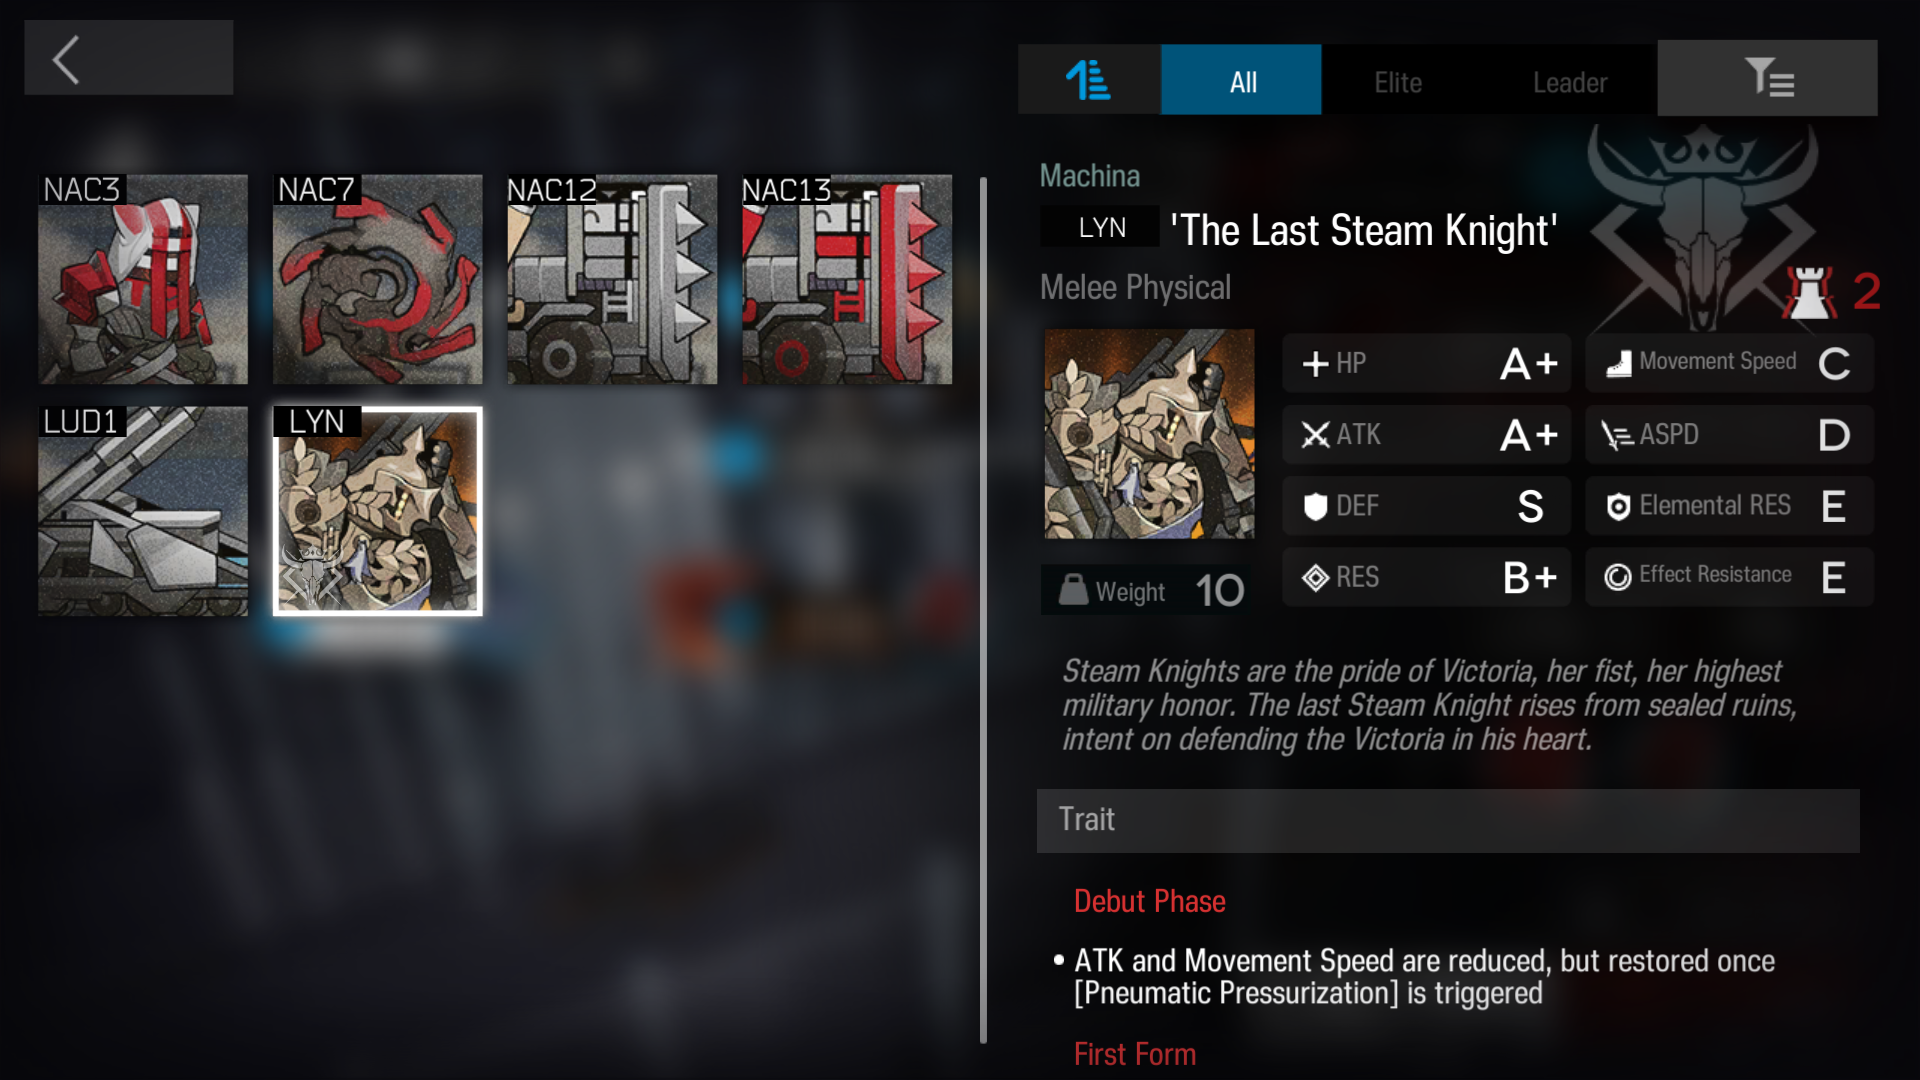The width and height of the screenshot is (1920, 1080).
Task: Open the filter list icon
Action: point(1767,78)
